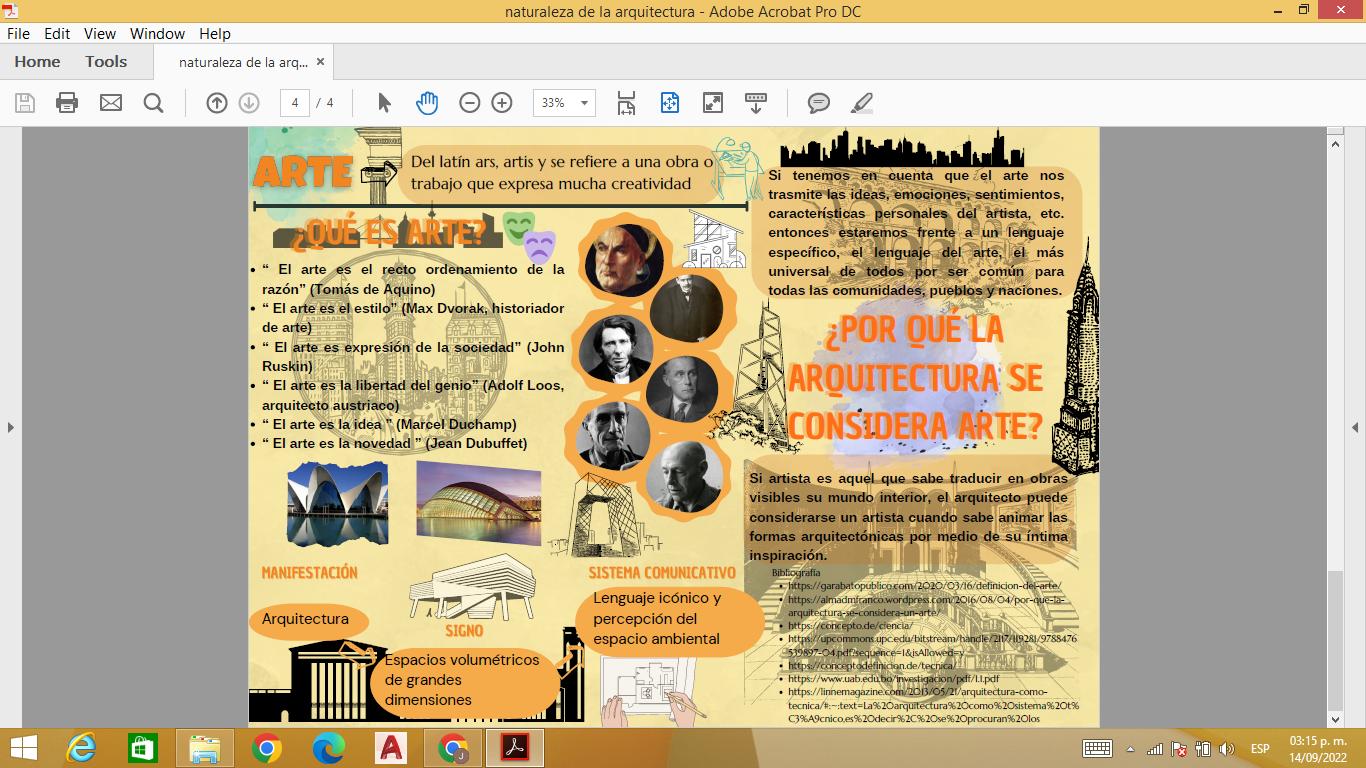Open the volume speaker icon
Viewport: 1366px width, 768px height.
click(1227, 749)
